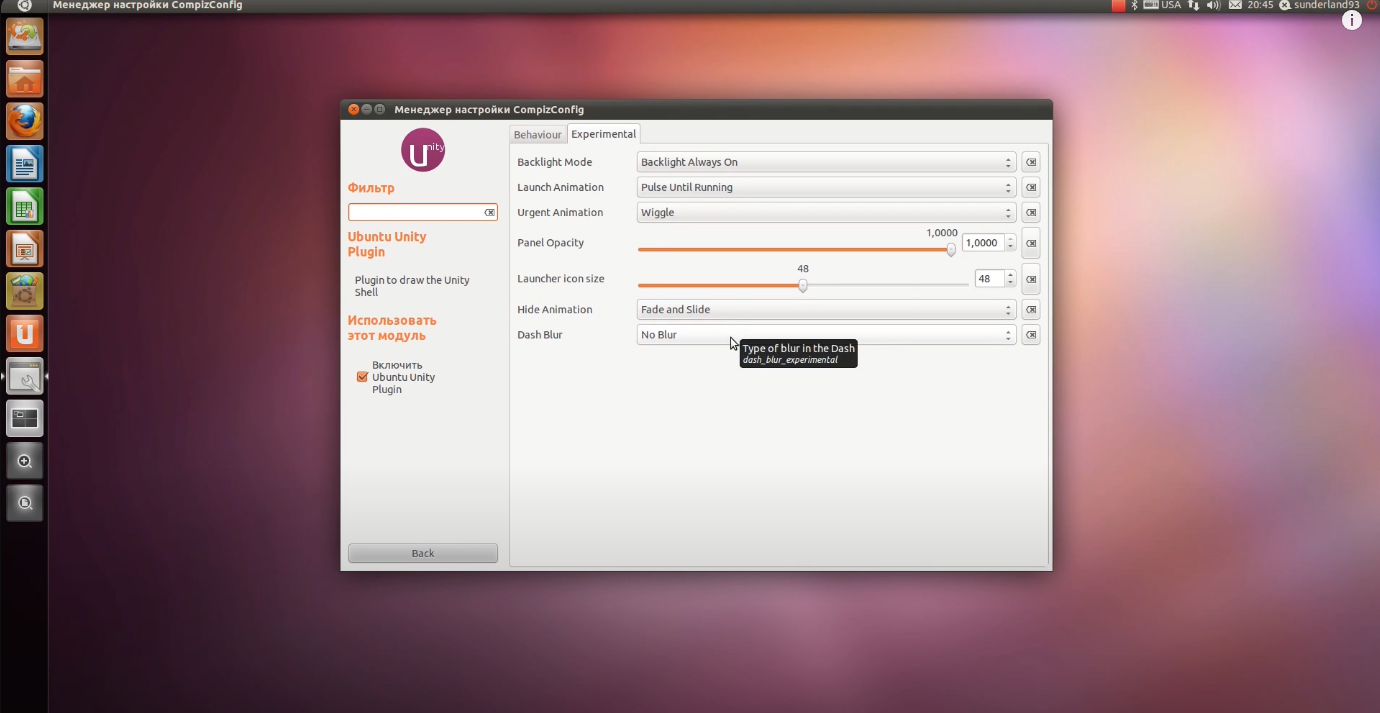Increase Panel Opacity with the spin up arrow
The height and width of the screenshot is (713, 1380).
tap(1010, 239)
